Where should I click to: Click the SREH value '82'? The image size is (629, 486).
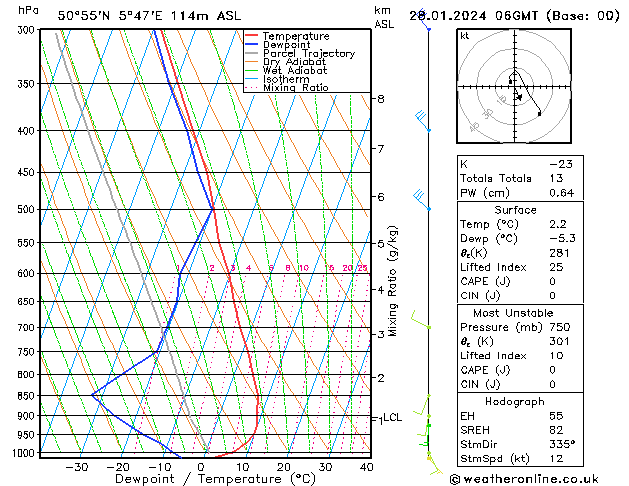coord(556,430)
